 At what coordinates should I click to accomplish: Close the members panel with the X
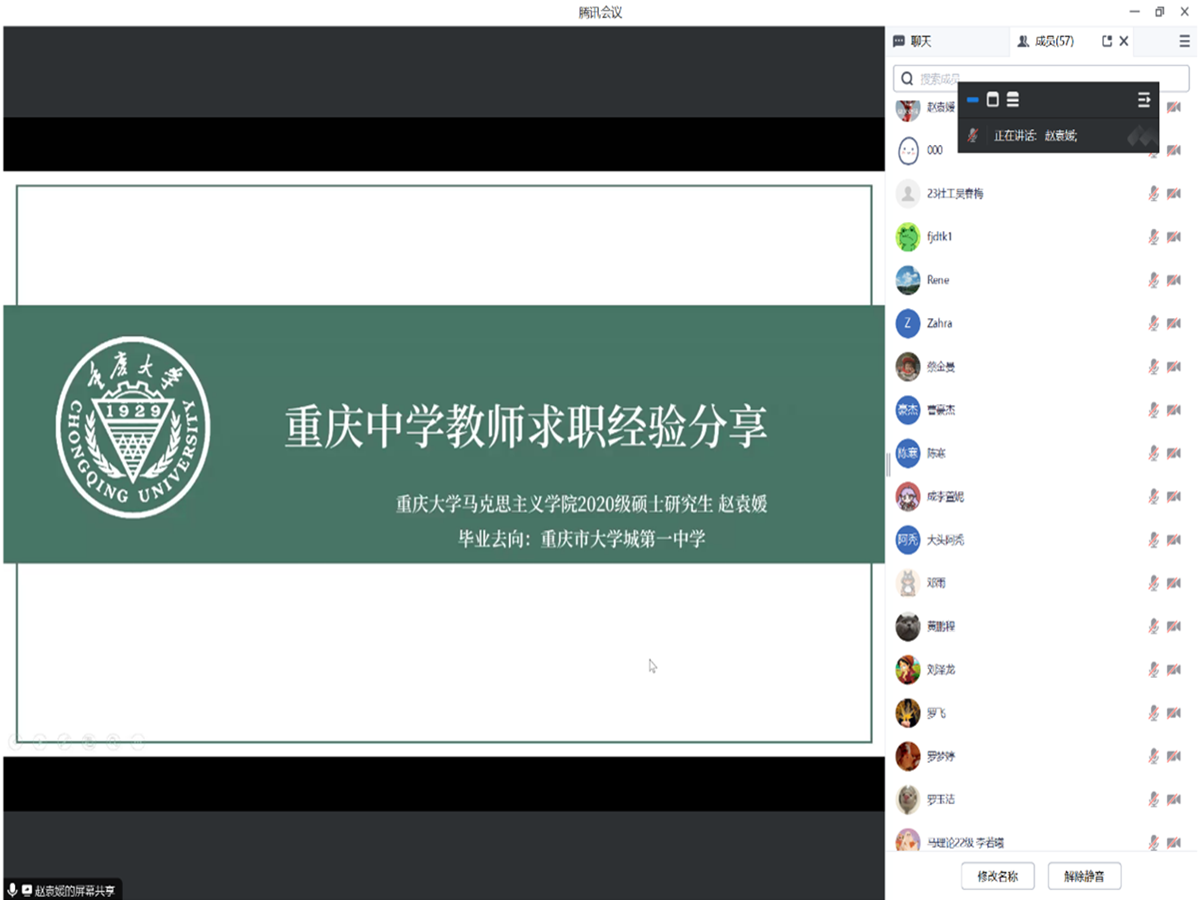(x=1124, y=41)
